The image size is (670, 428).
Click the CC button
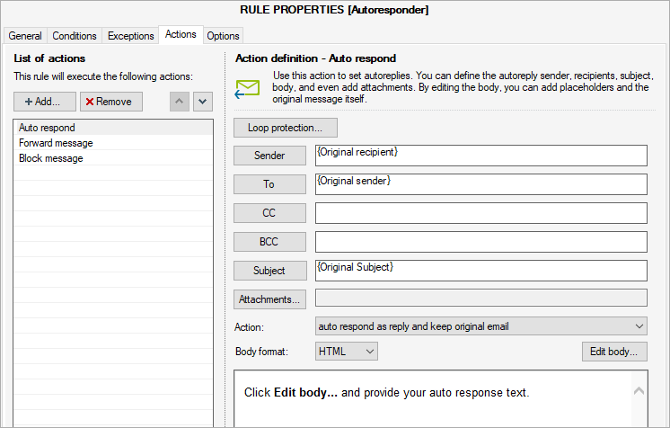click(270, 213)
